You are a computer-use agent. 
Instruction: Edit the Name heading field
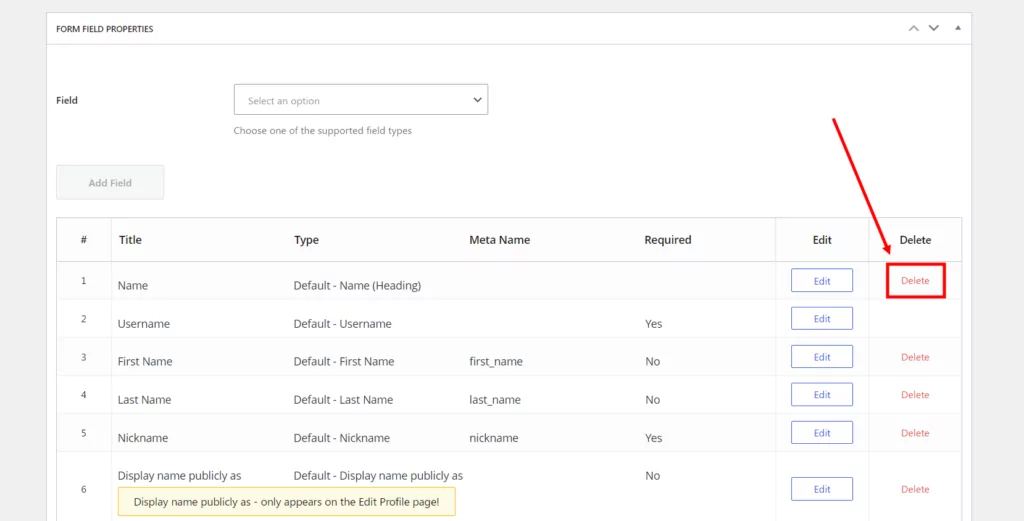(x=822, y=281)
